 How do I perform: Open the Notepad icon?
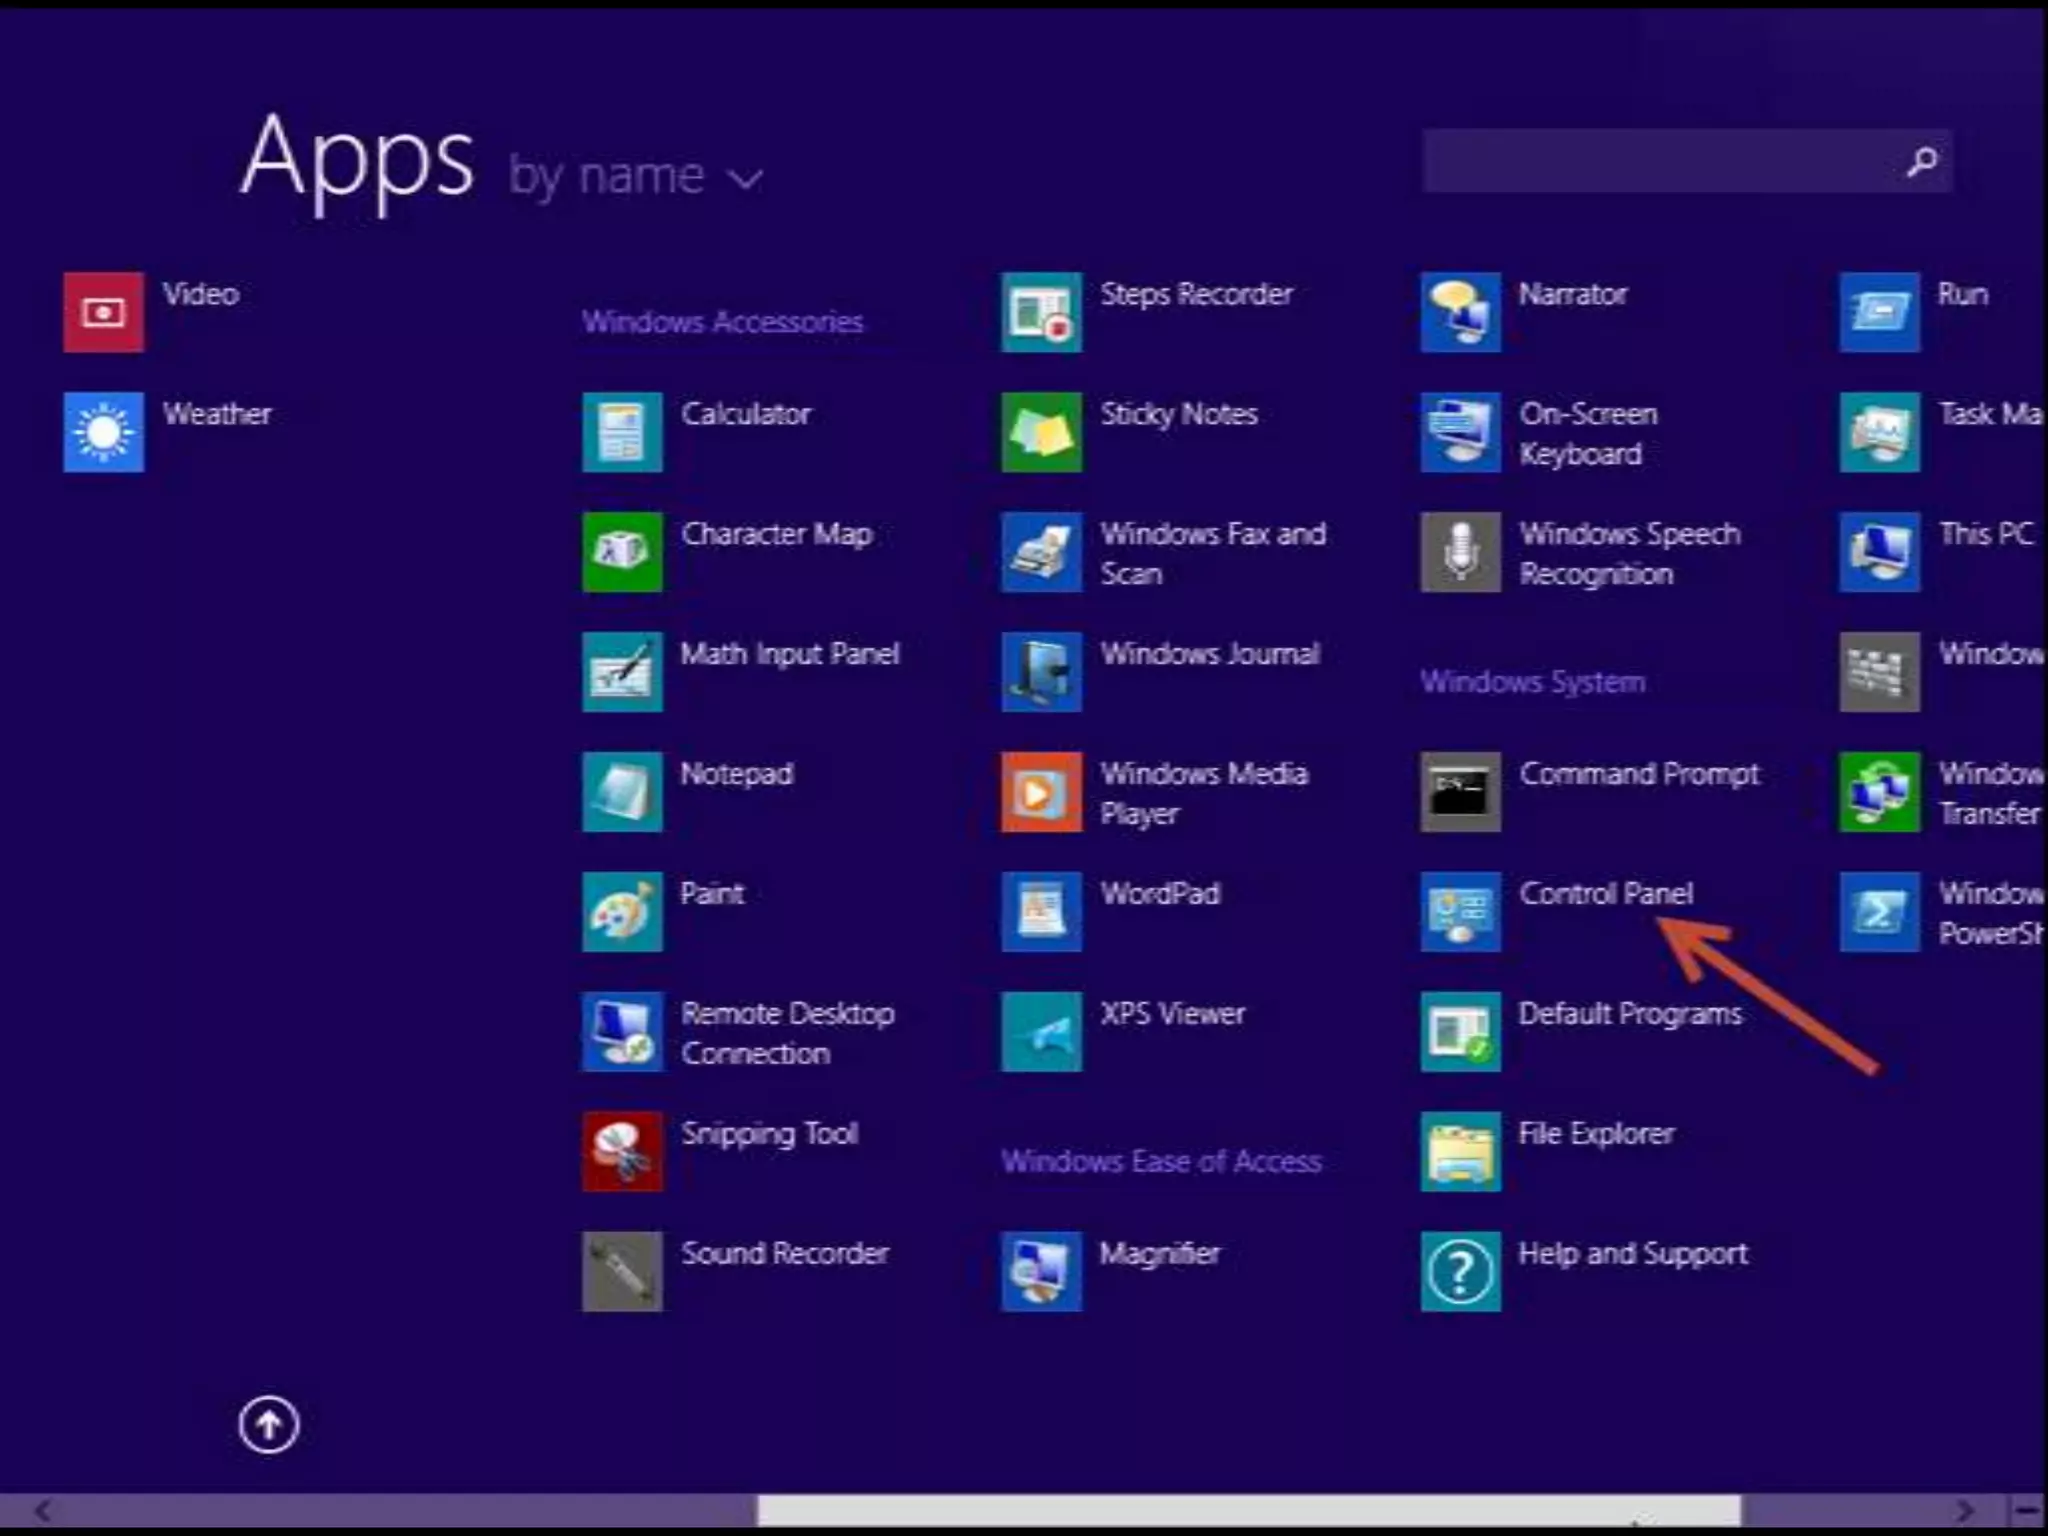coord(622,792)
